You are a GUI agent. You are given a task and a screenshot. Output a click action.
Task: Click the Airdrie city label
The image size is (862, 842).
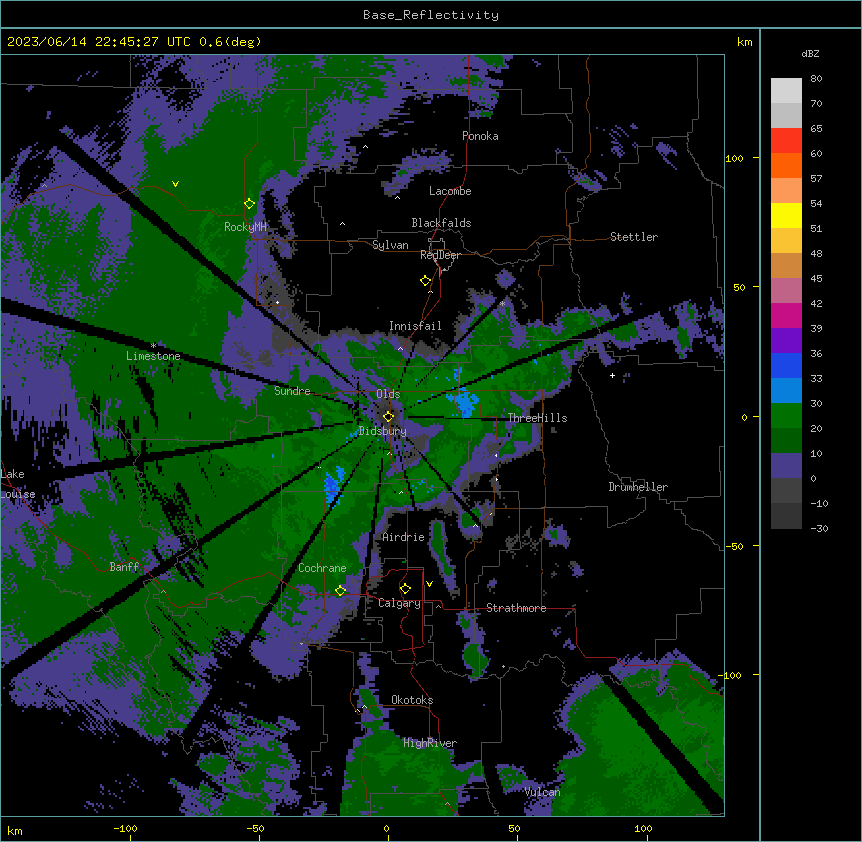[x=404, y=537]
